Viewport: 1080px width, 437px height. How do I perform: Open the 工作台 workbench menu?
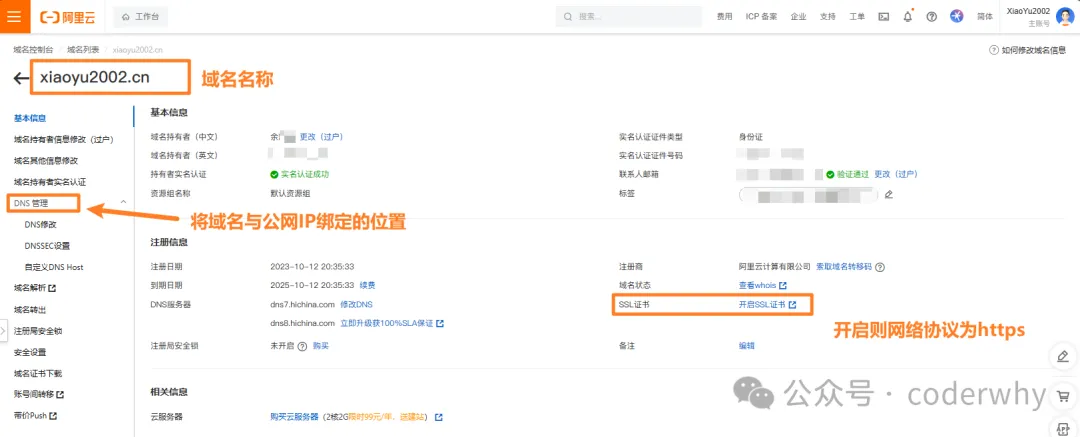[140, 17]
